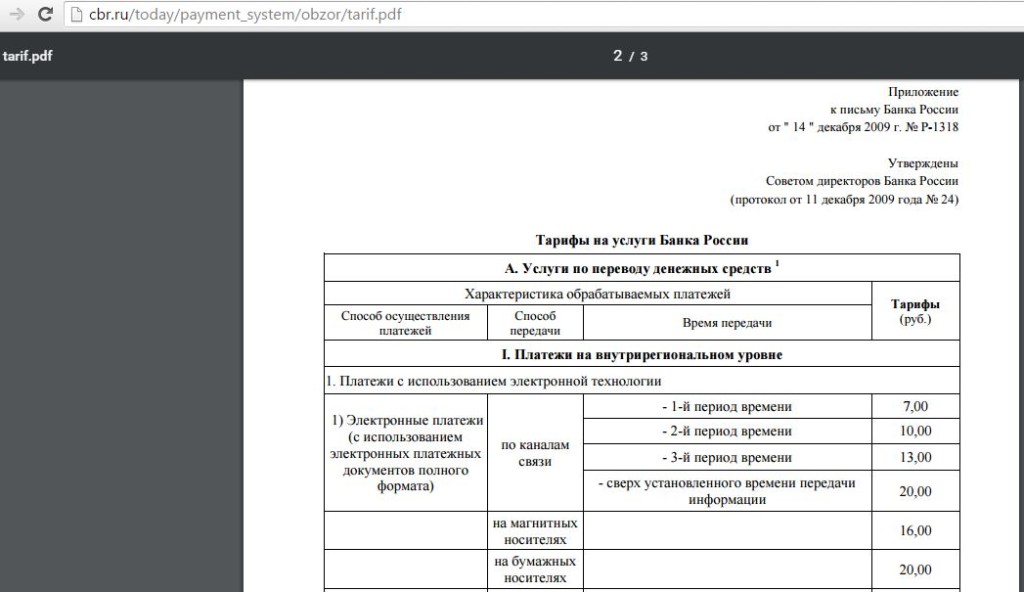Viewport: 1024px width, 592px height.
Task: Click the tarif.pdf document title
Action: (27, 56)
